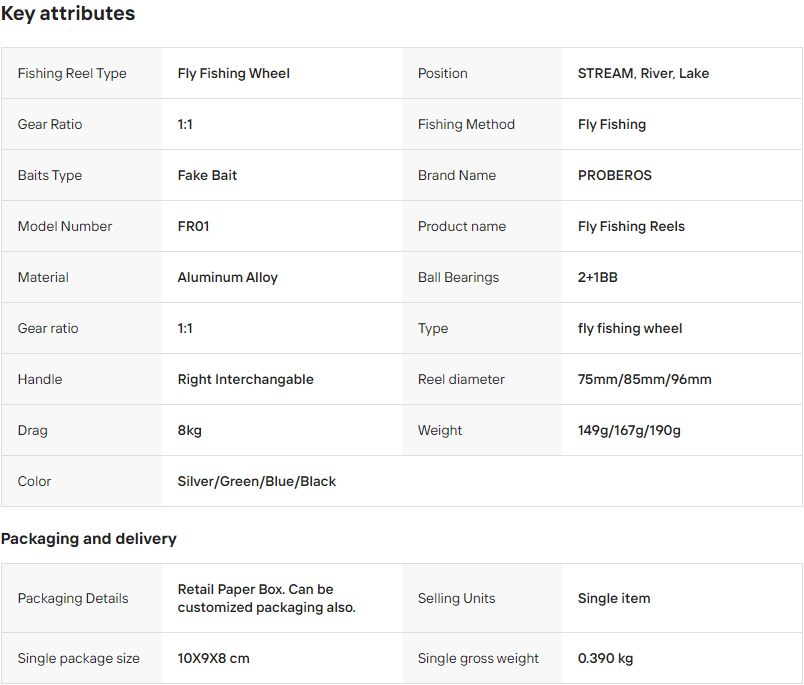
Task: Click the PROBEROS brand name value
Action: [614, 175]
